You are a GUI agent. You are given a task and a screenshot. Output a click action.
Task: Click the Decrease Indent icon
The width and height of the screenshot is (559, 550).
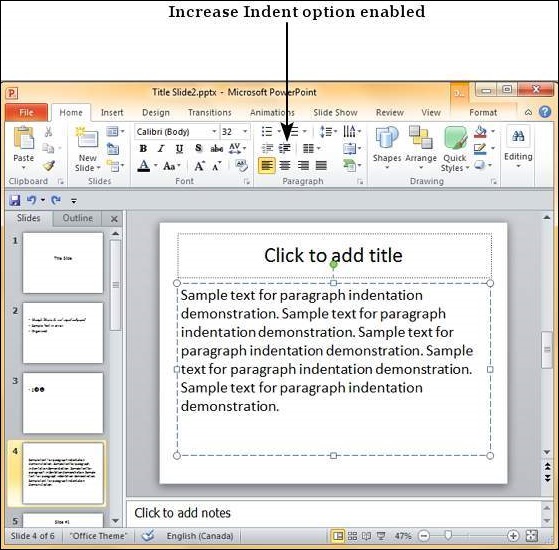click(x=267, y=148)
